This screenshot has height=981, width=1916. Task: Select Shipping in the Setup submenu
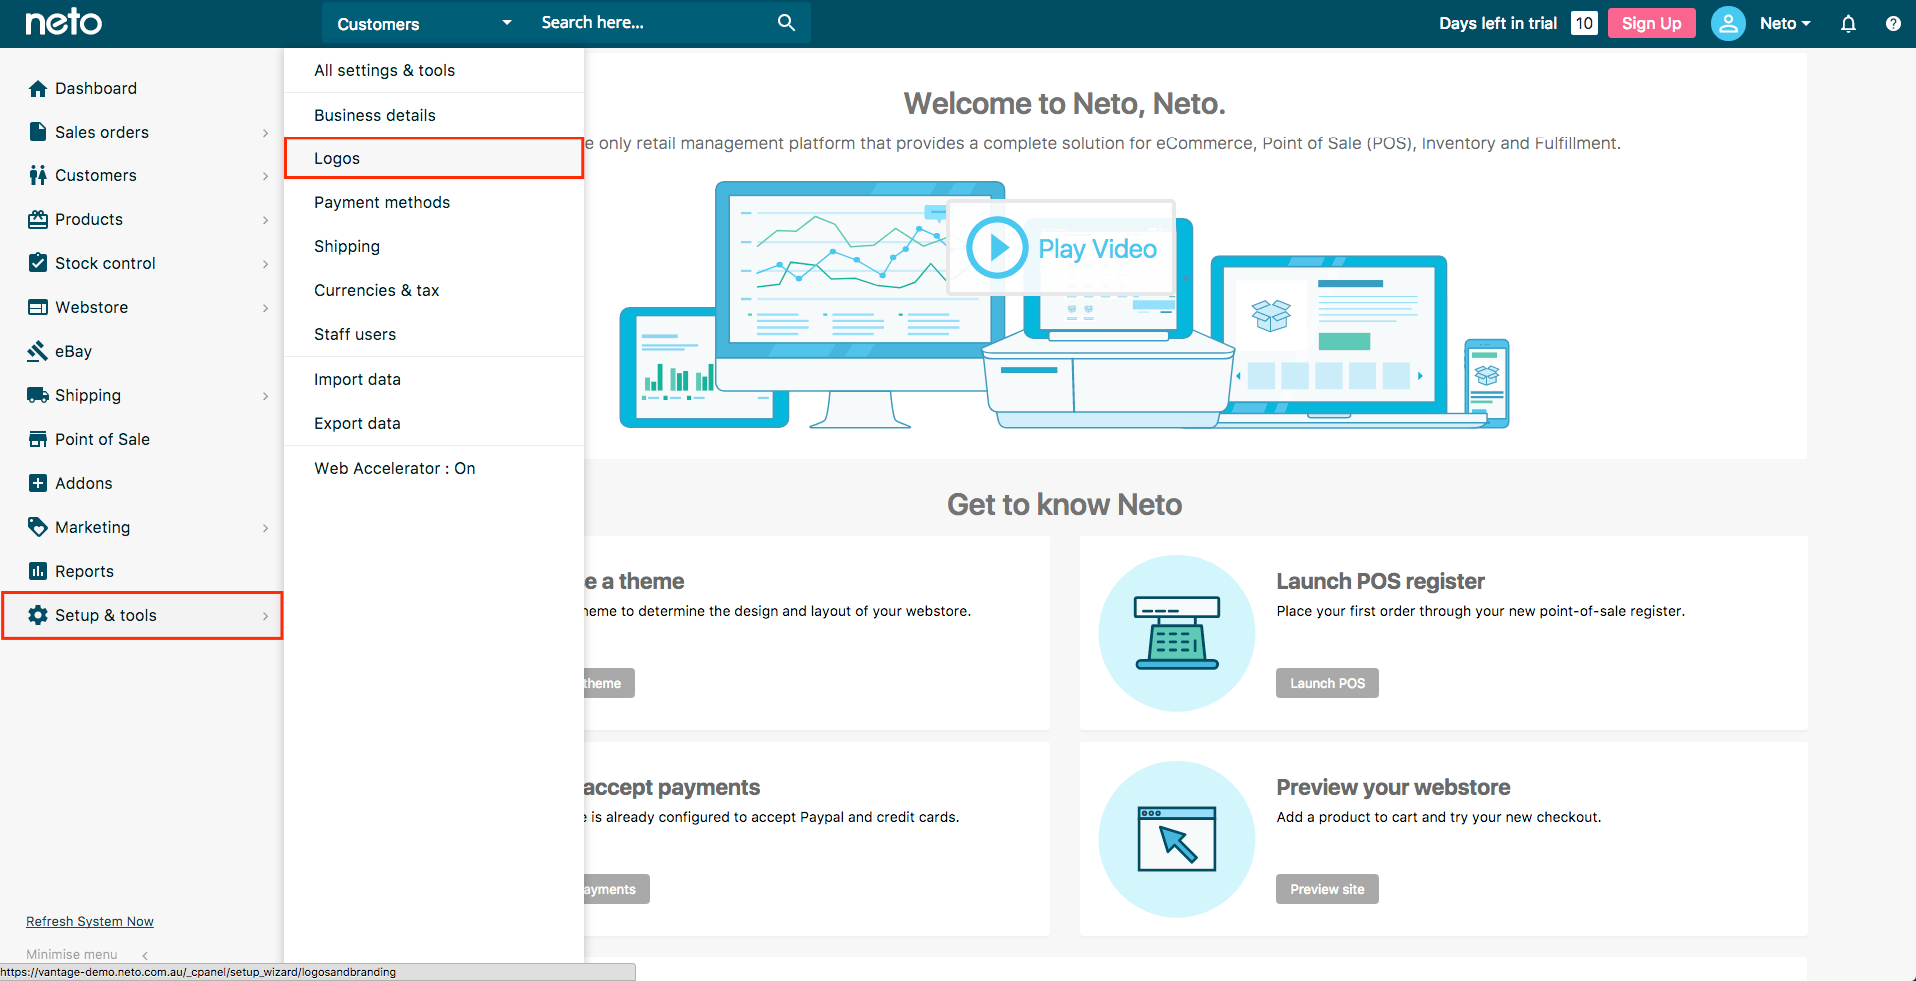[x=434, y=246]
